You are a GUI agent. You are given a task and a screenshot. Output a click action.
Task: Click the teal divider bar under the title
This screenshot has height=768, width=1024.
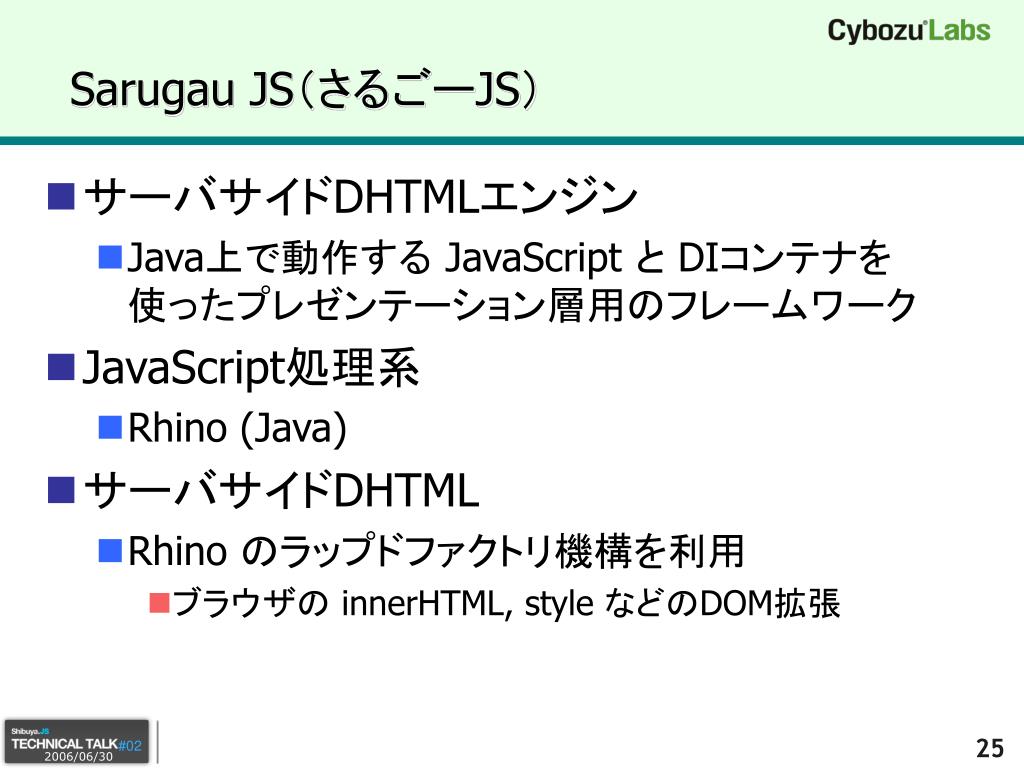tap(512, 141)
